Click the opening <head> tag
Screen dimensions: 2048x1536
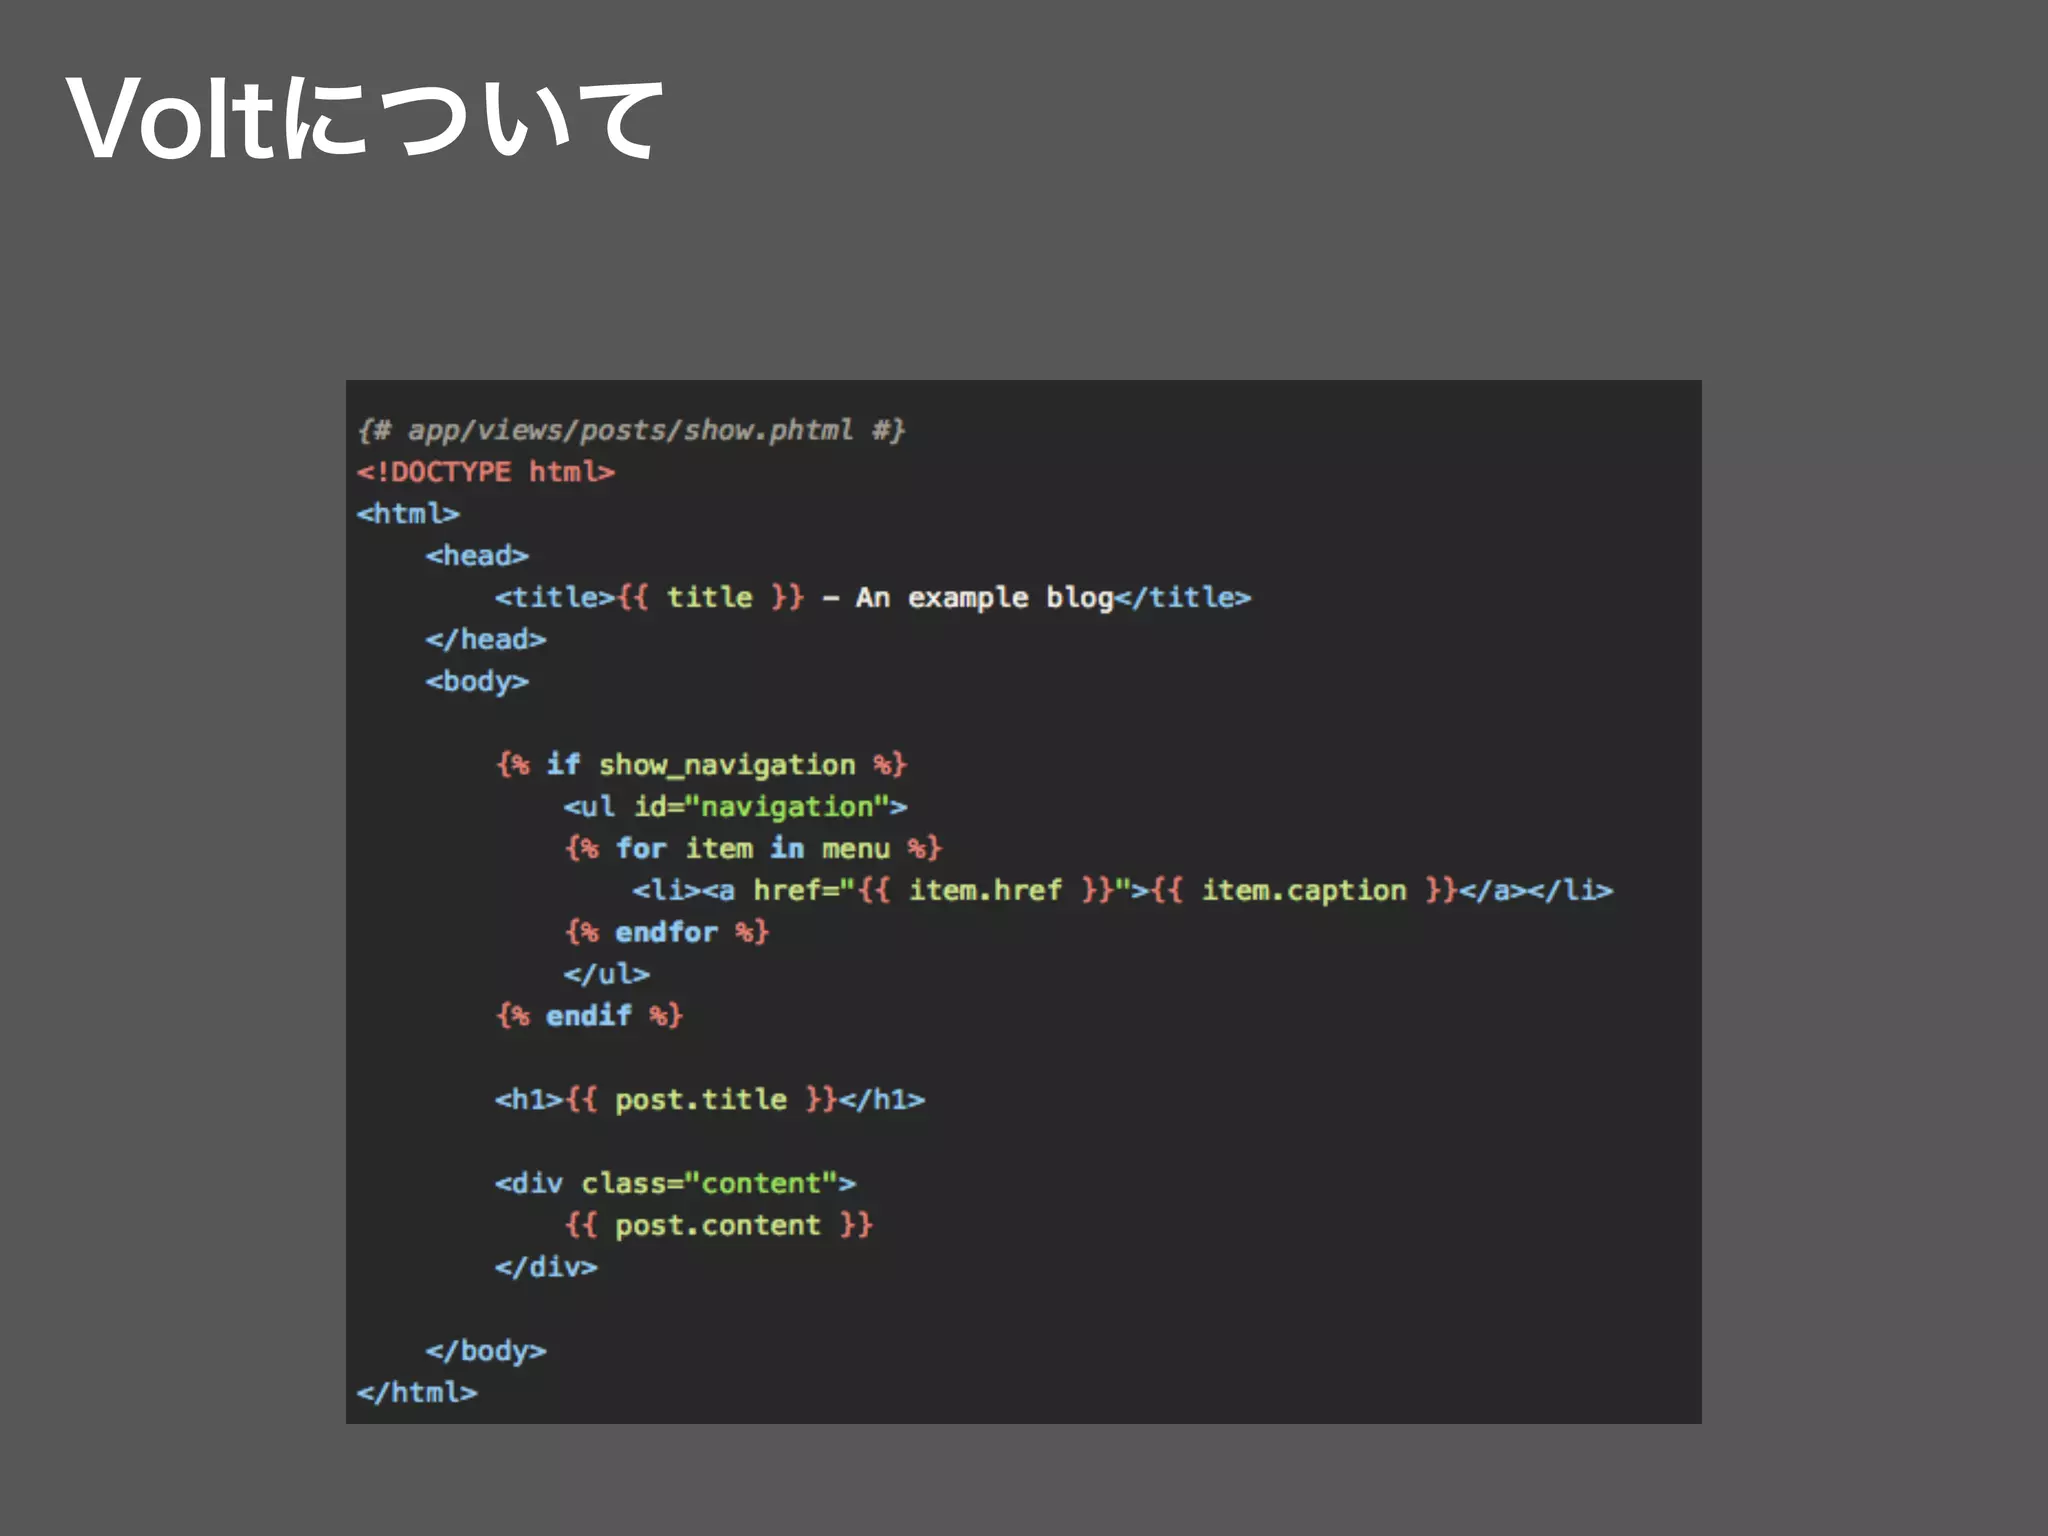pyautogui.click(x=477, y=556)
